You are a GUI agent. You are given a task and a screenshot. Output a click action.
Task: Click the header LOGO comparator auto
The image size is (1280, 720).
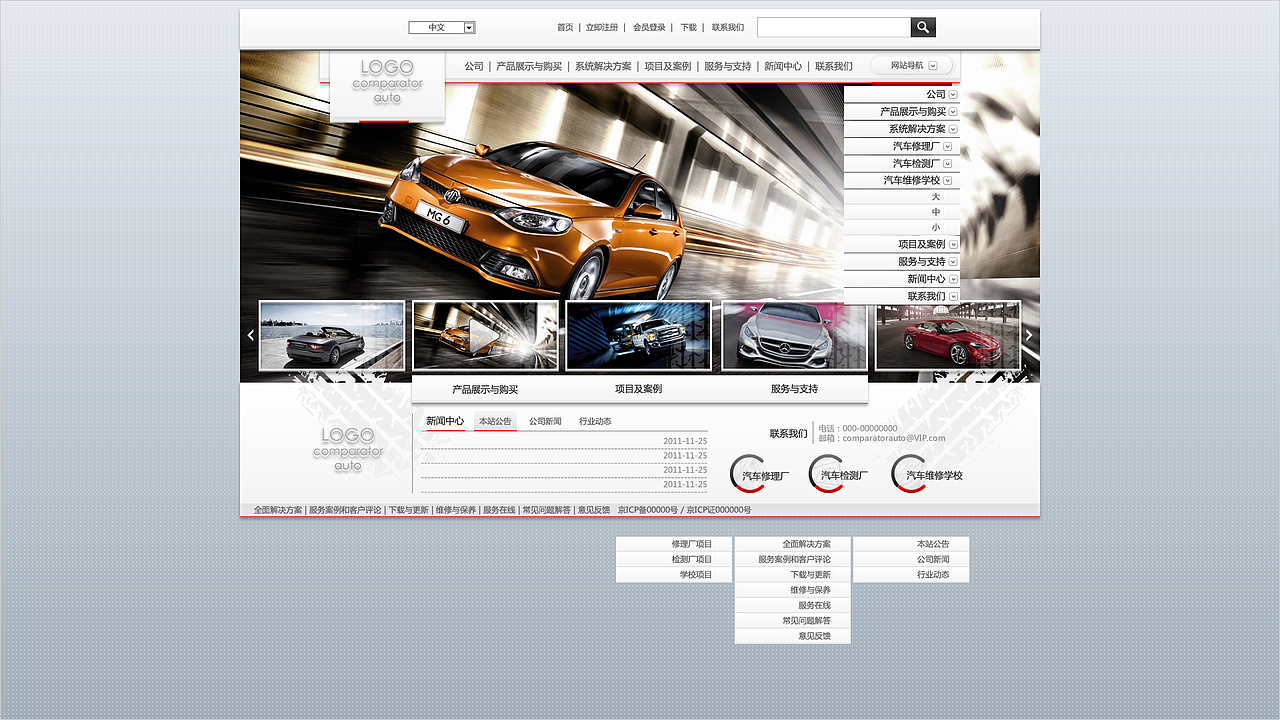coord(387,81)
